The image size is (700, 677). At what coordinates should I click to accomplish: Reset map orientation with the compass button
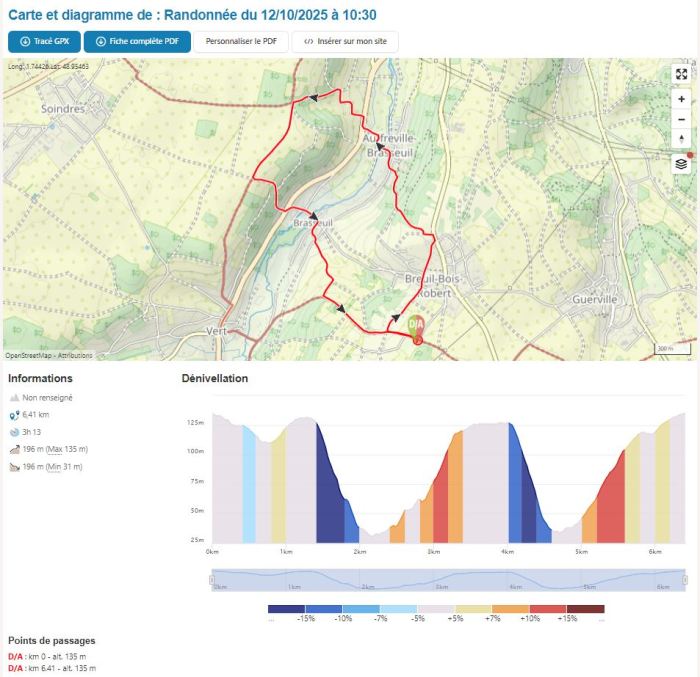pyautogui.click(x=681, y=139)
